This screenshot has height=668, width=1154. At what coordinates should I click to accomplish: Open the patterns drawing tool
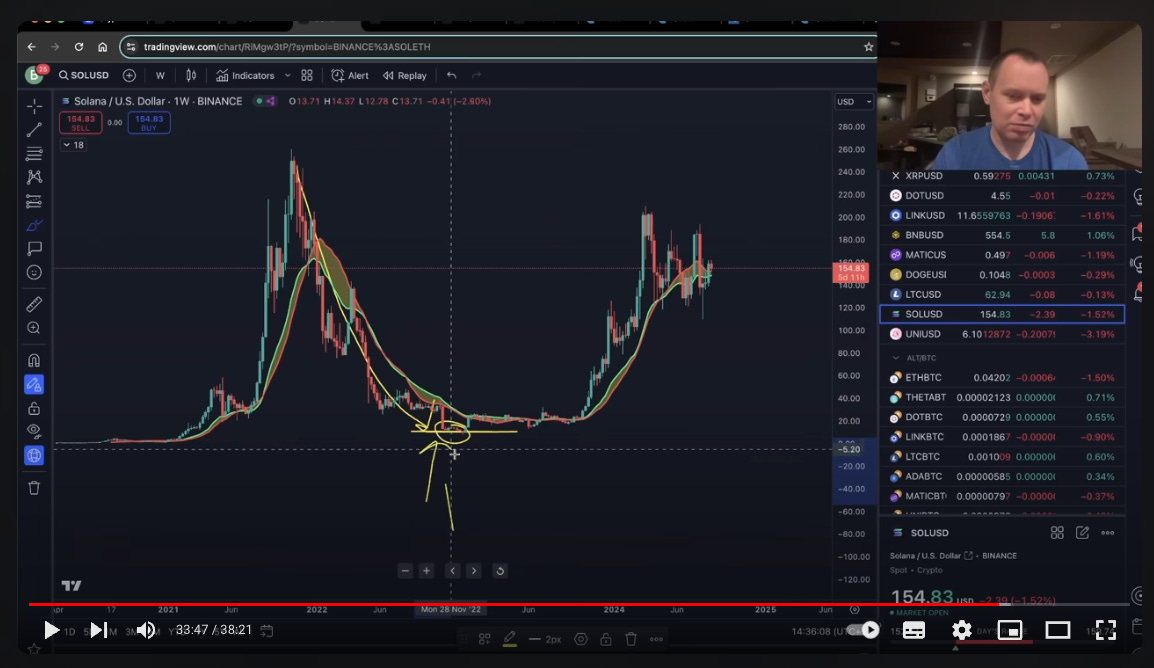(x=34, y=177)
